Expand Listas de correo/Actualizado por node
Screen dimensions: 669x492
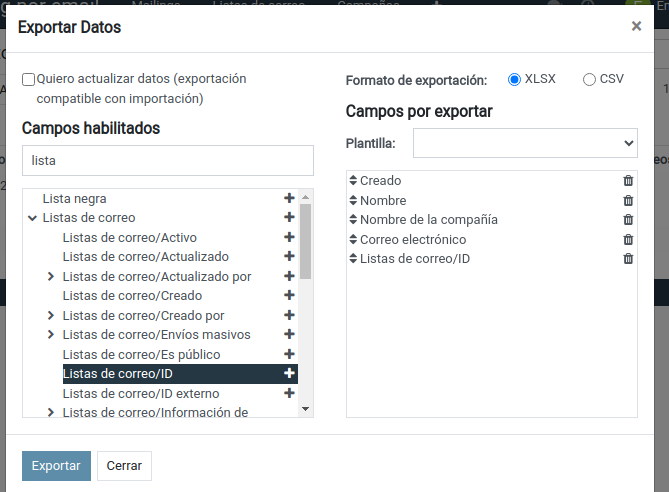(x=51, y=276)
